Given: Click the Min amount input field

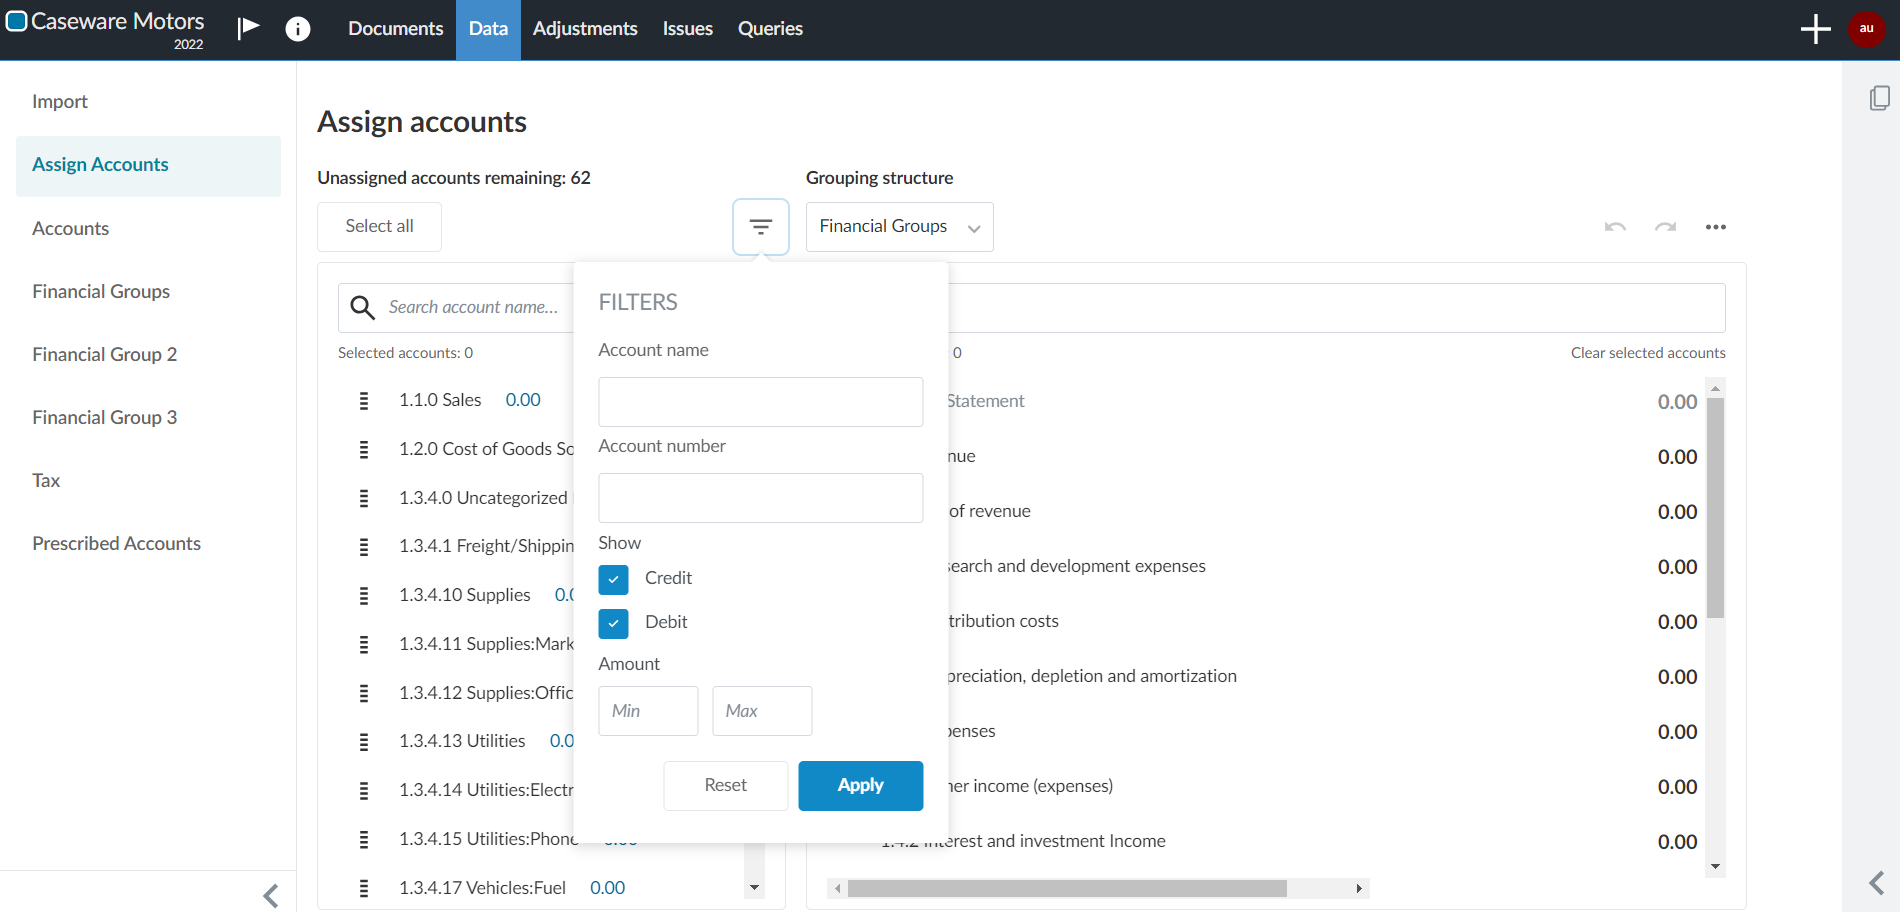Looking at the screenshot, I should 648,710.
